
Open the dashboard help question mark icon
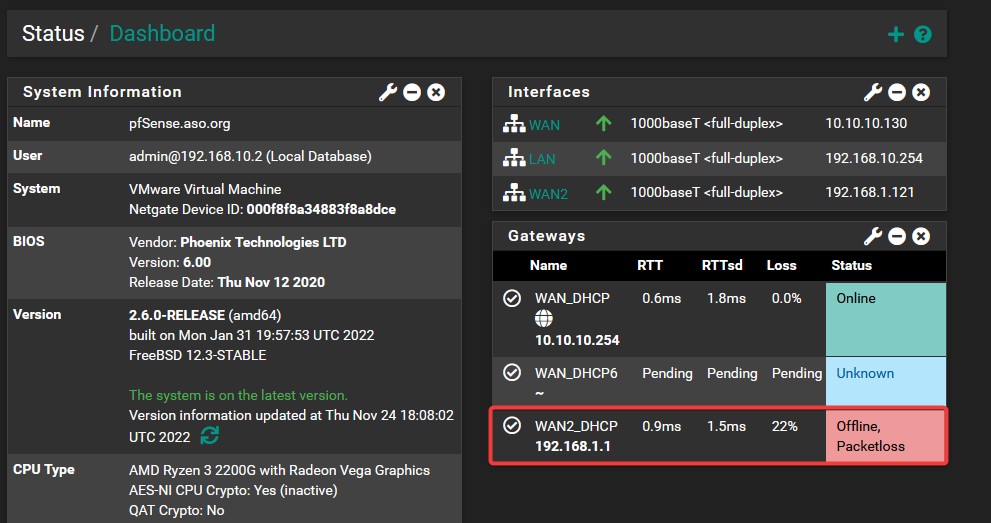coord(923,35)
